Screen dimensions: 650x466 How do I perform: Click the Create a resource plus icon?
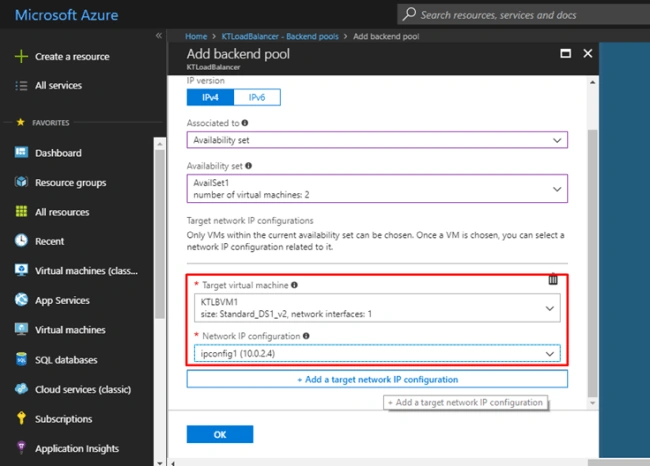tap(21, 56)
